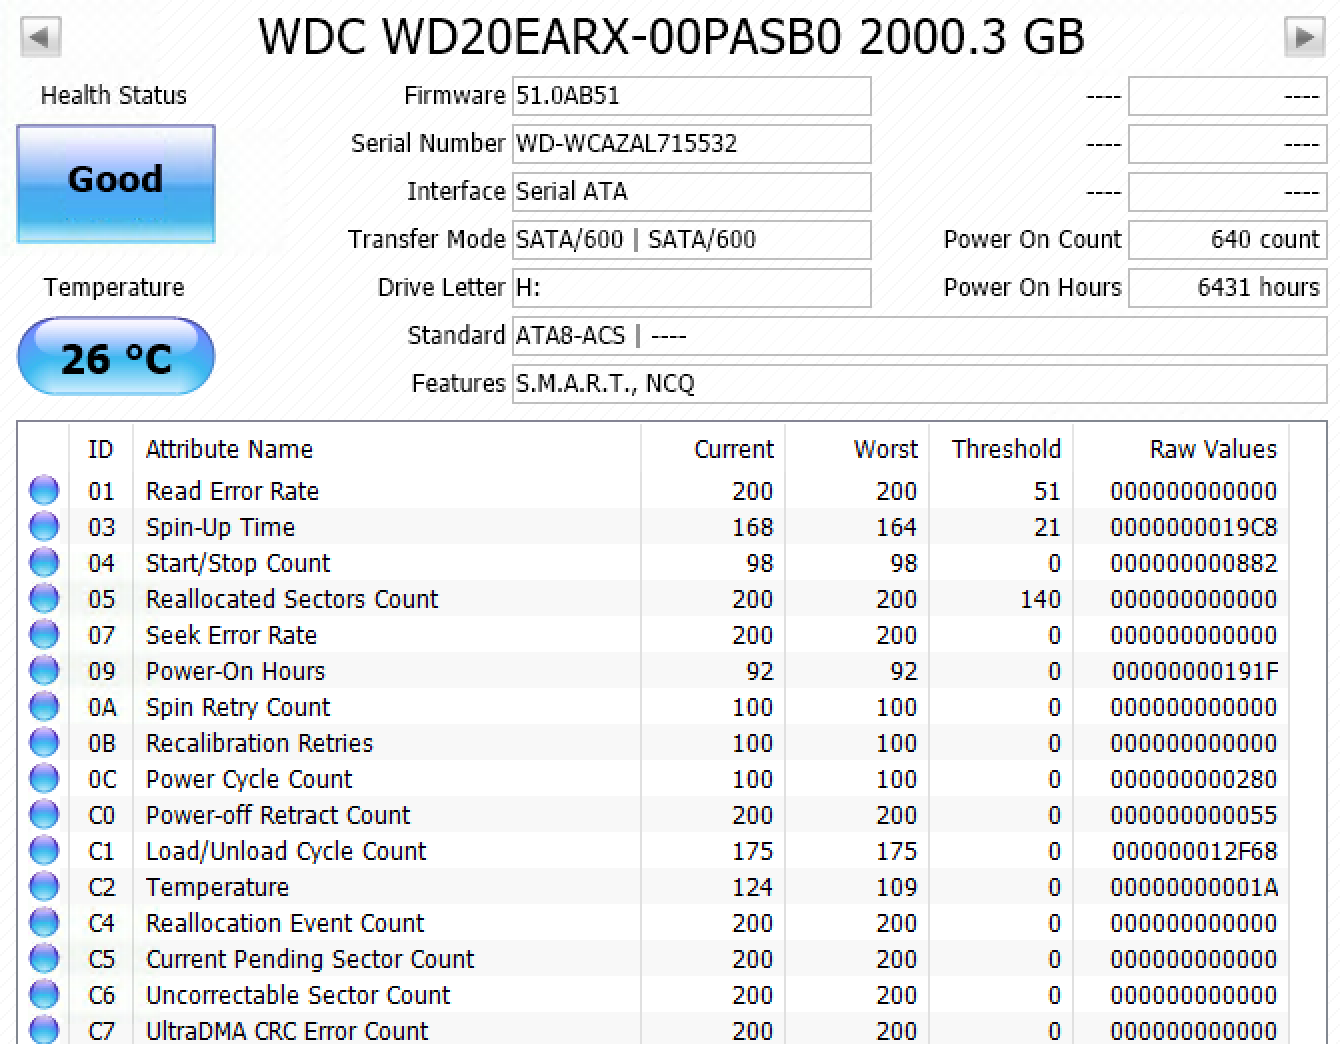The height and width of the screenshot is (1044, 1340).
Task: Select the Recalibration Retries attribute name
Action: coord(259,743)
